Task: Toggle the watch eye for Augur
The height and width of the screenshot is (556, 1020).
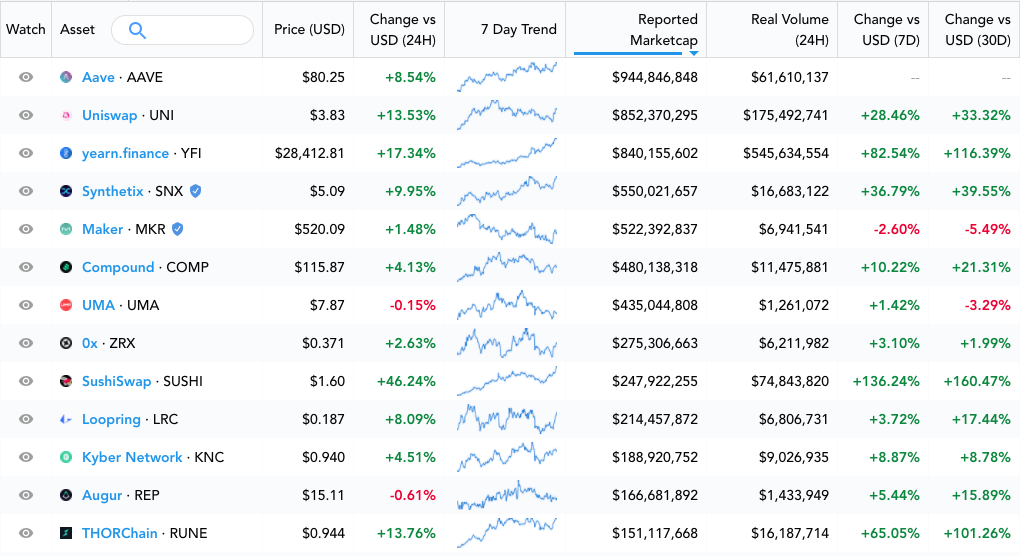Action: pyautogui.click(x=26, y=495)
